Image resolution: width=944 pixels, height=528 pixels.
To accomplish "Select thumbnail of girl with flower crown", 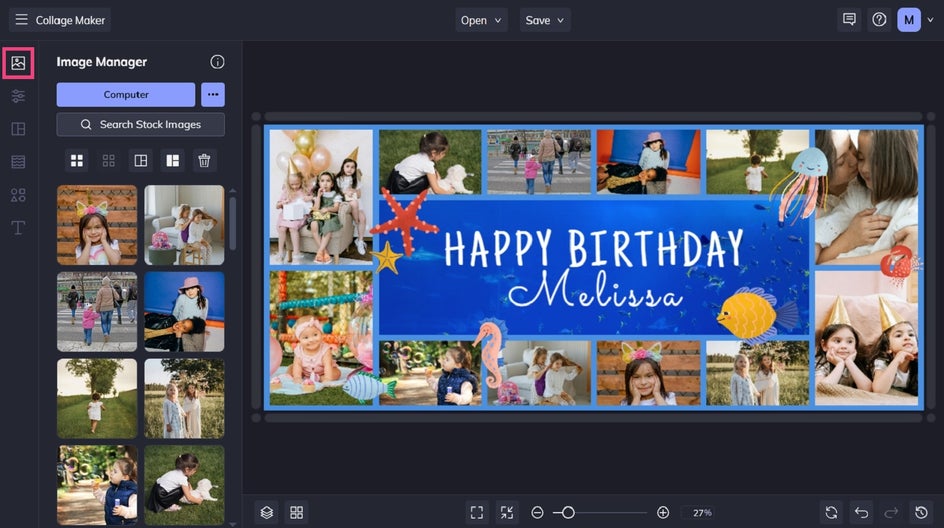I will [97, 225].
